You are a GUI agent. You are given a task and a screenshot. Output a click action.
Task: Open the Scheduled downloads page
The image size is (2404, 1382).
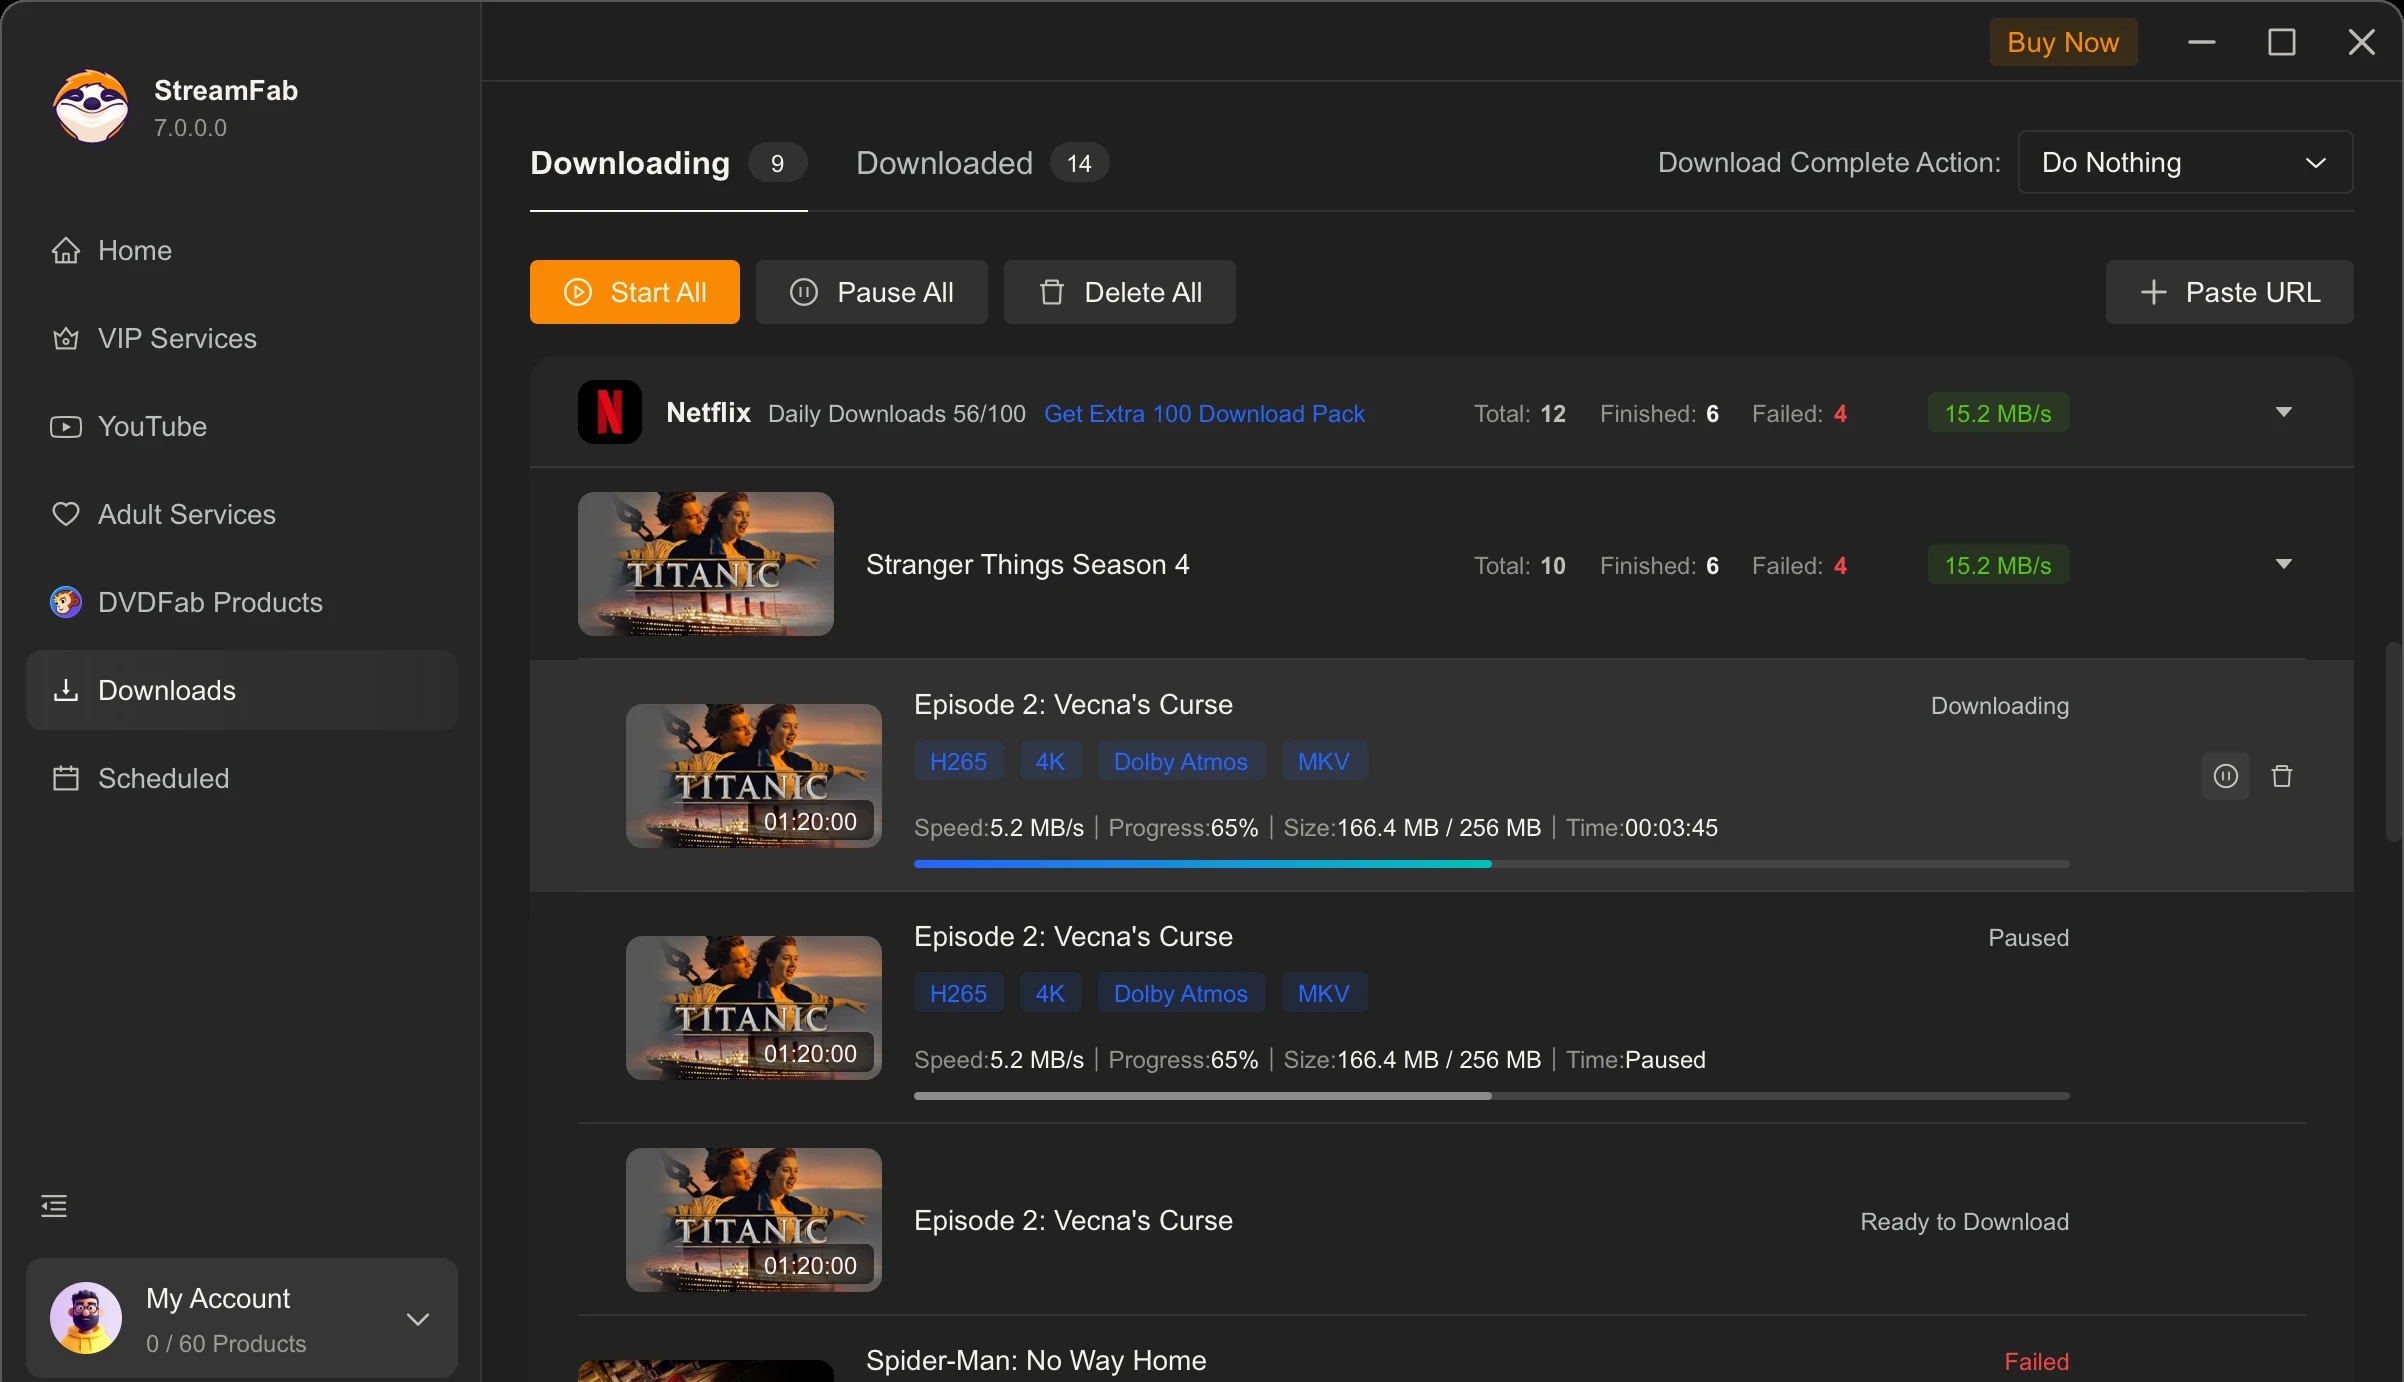[242, 778]
